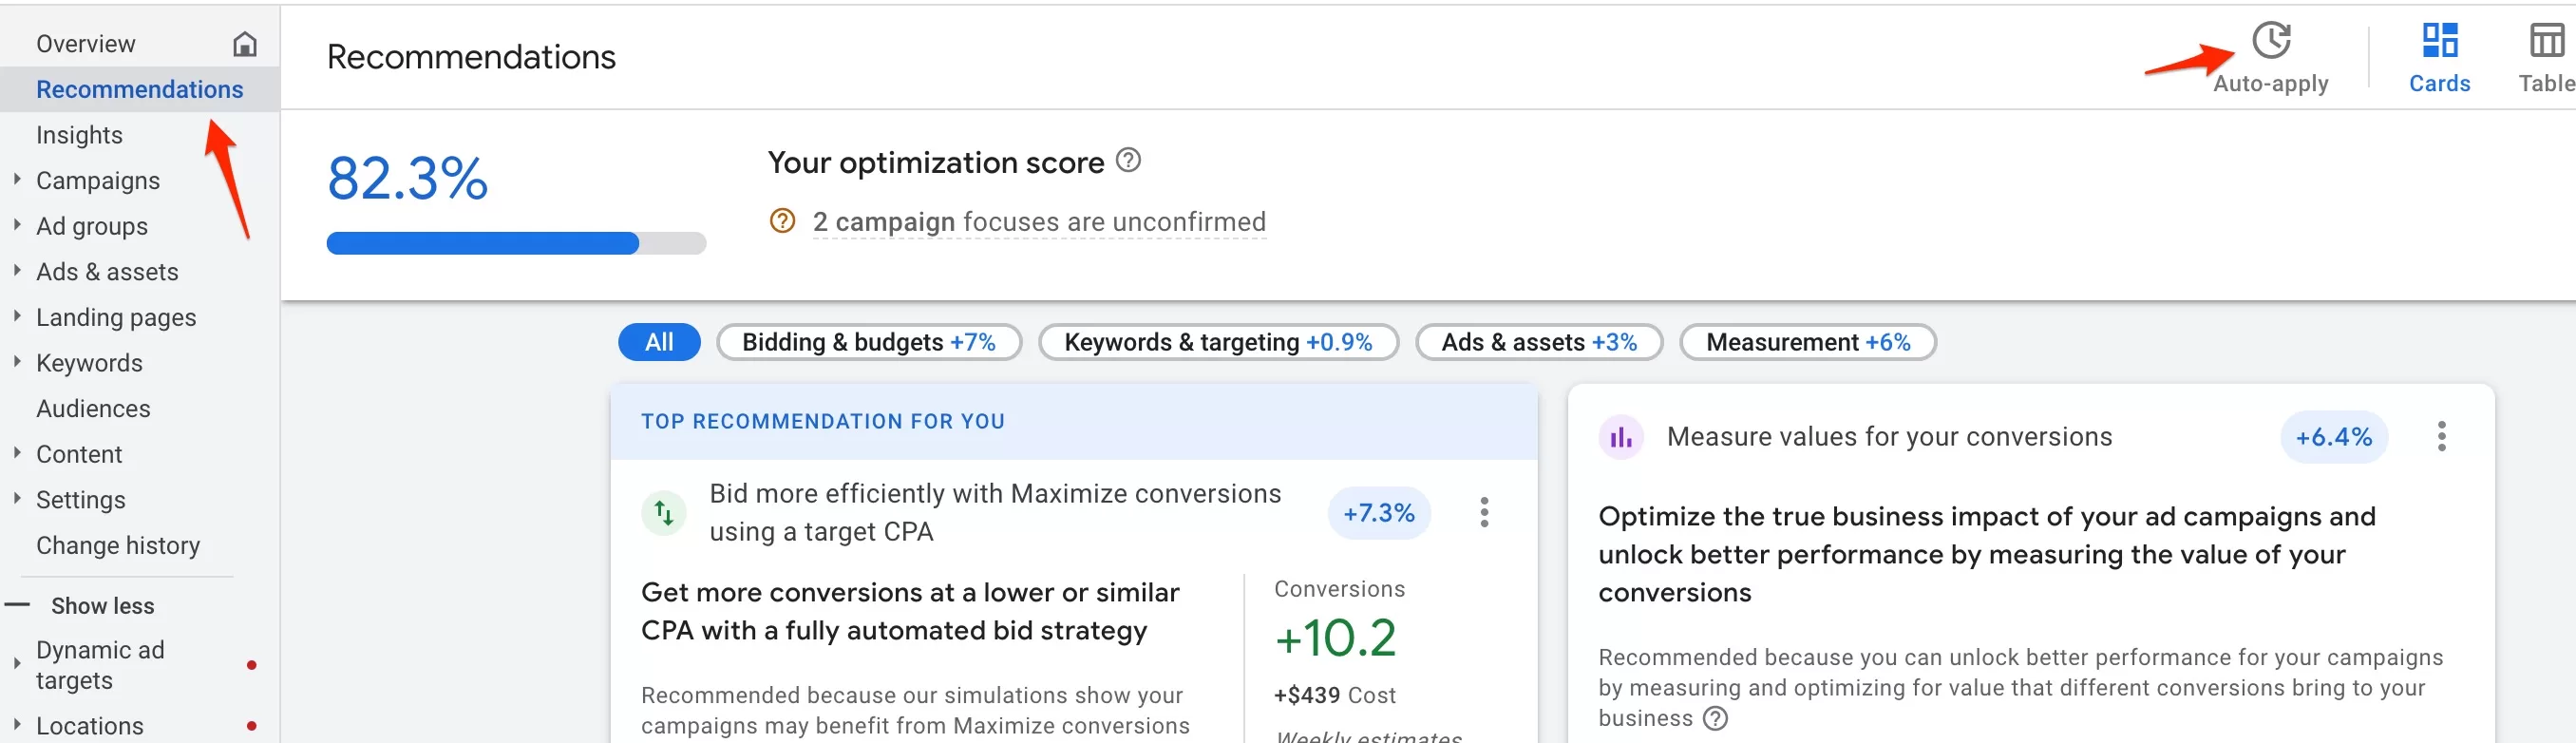The image size is (2576, 743).
Task: Collapse sidebar with Show less
Action: [103, 606]
